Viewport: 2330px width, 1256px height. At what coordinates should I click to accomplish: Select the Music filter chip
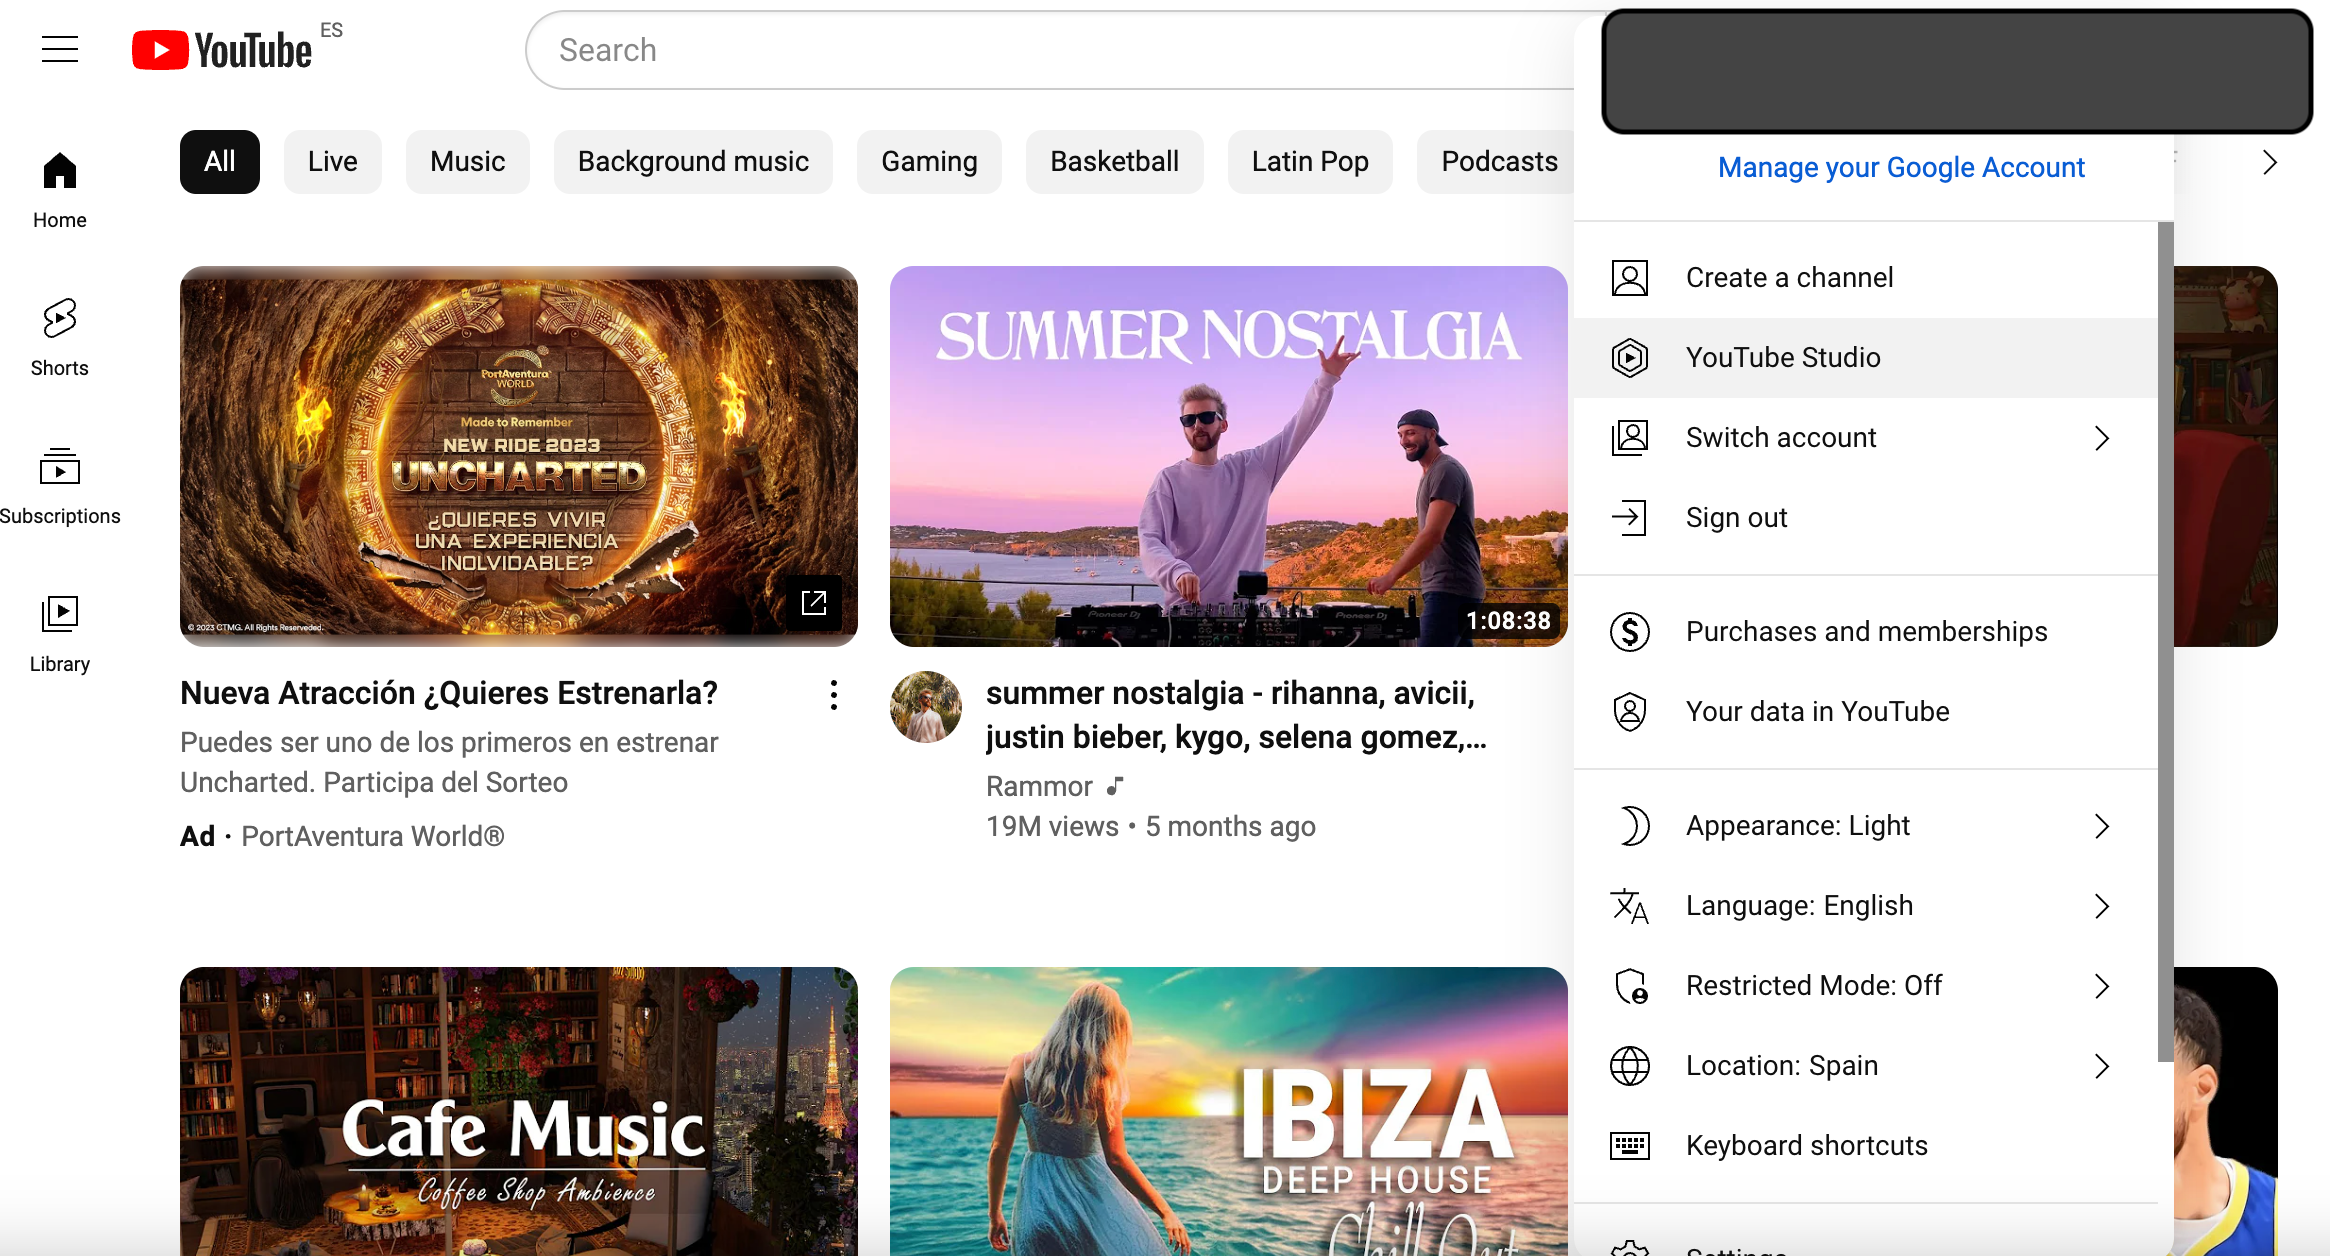468,162
